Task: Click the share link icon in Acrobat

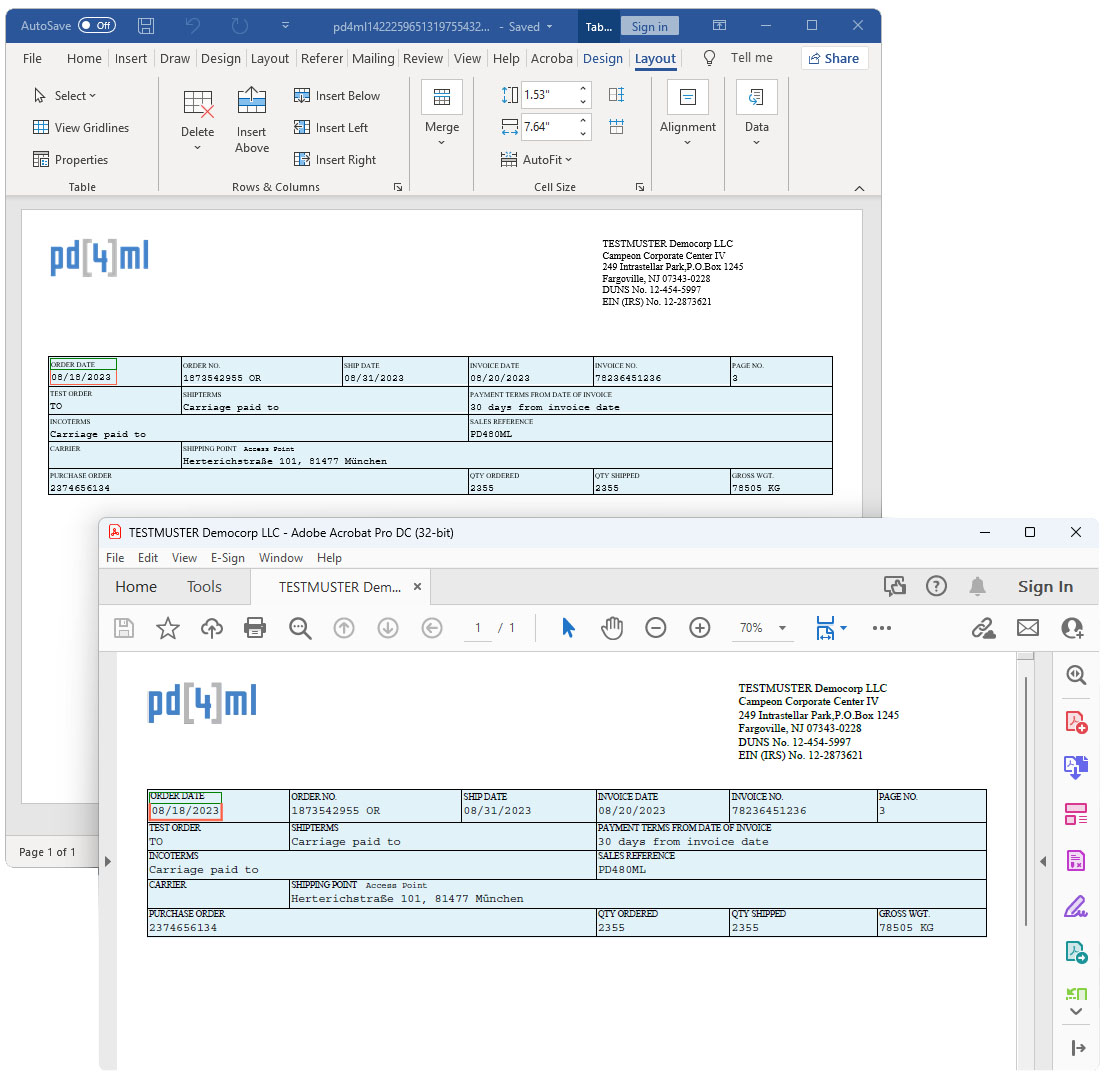Action: pos(983,628)
